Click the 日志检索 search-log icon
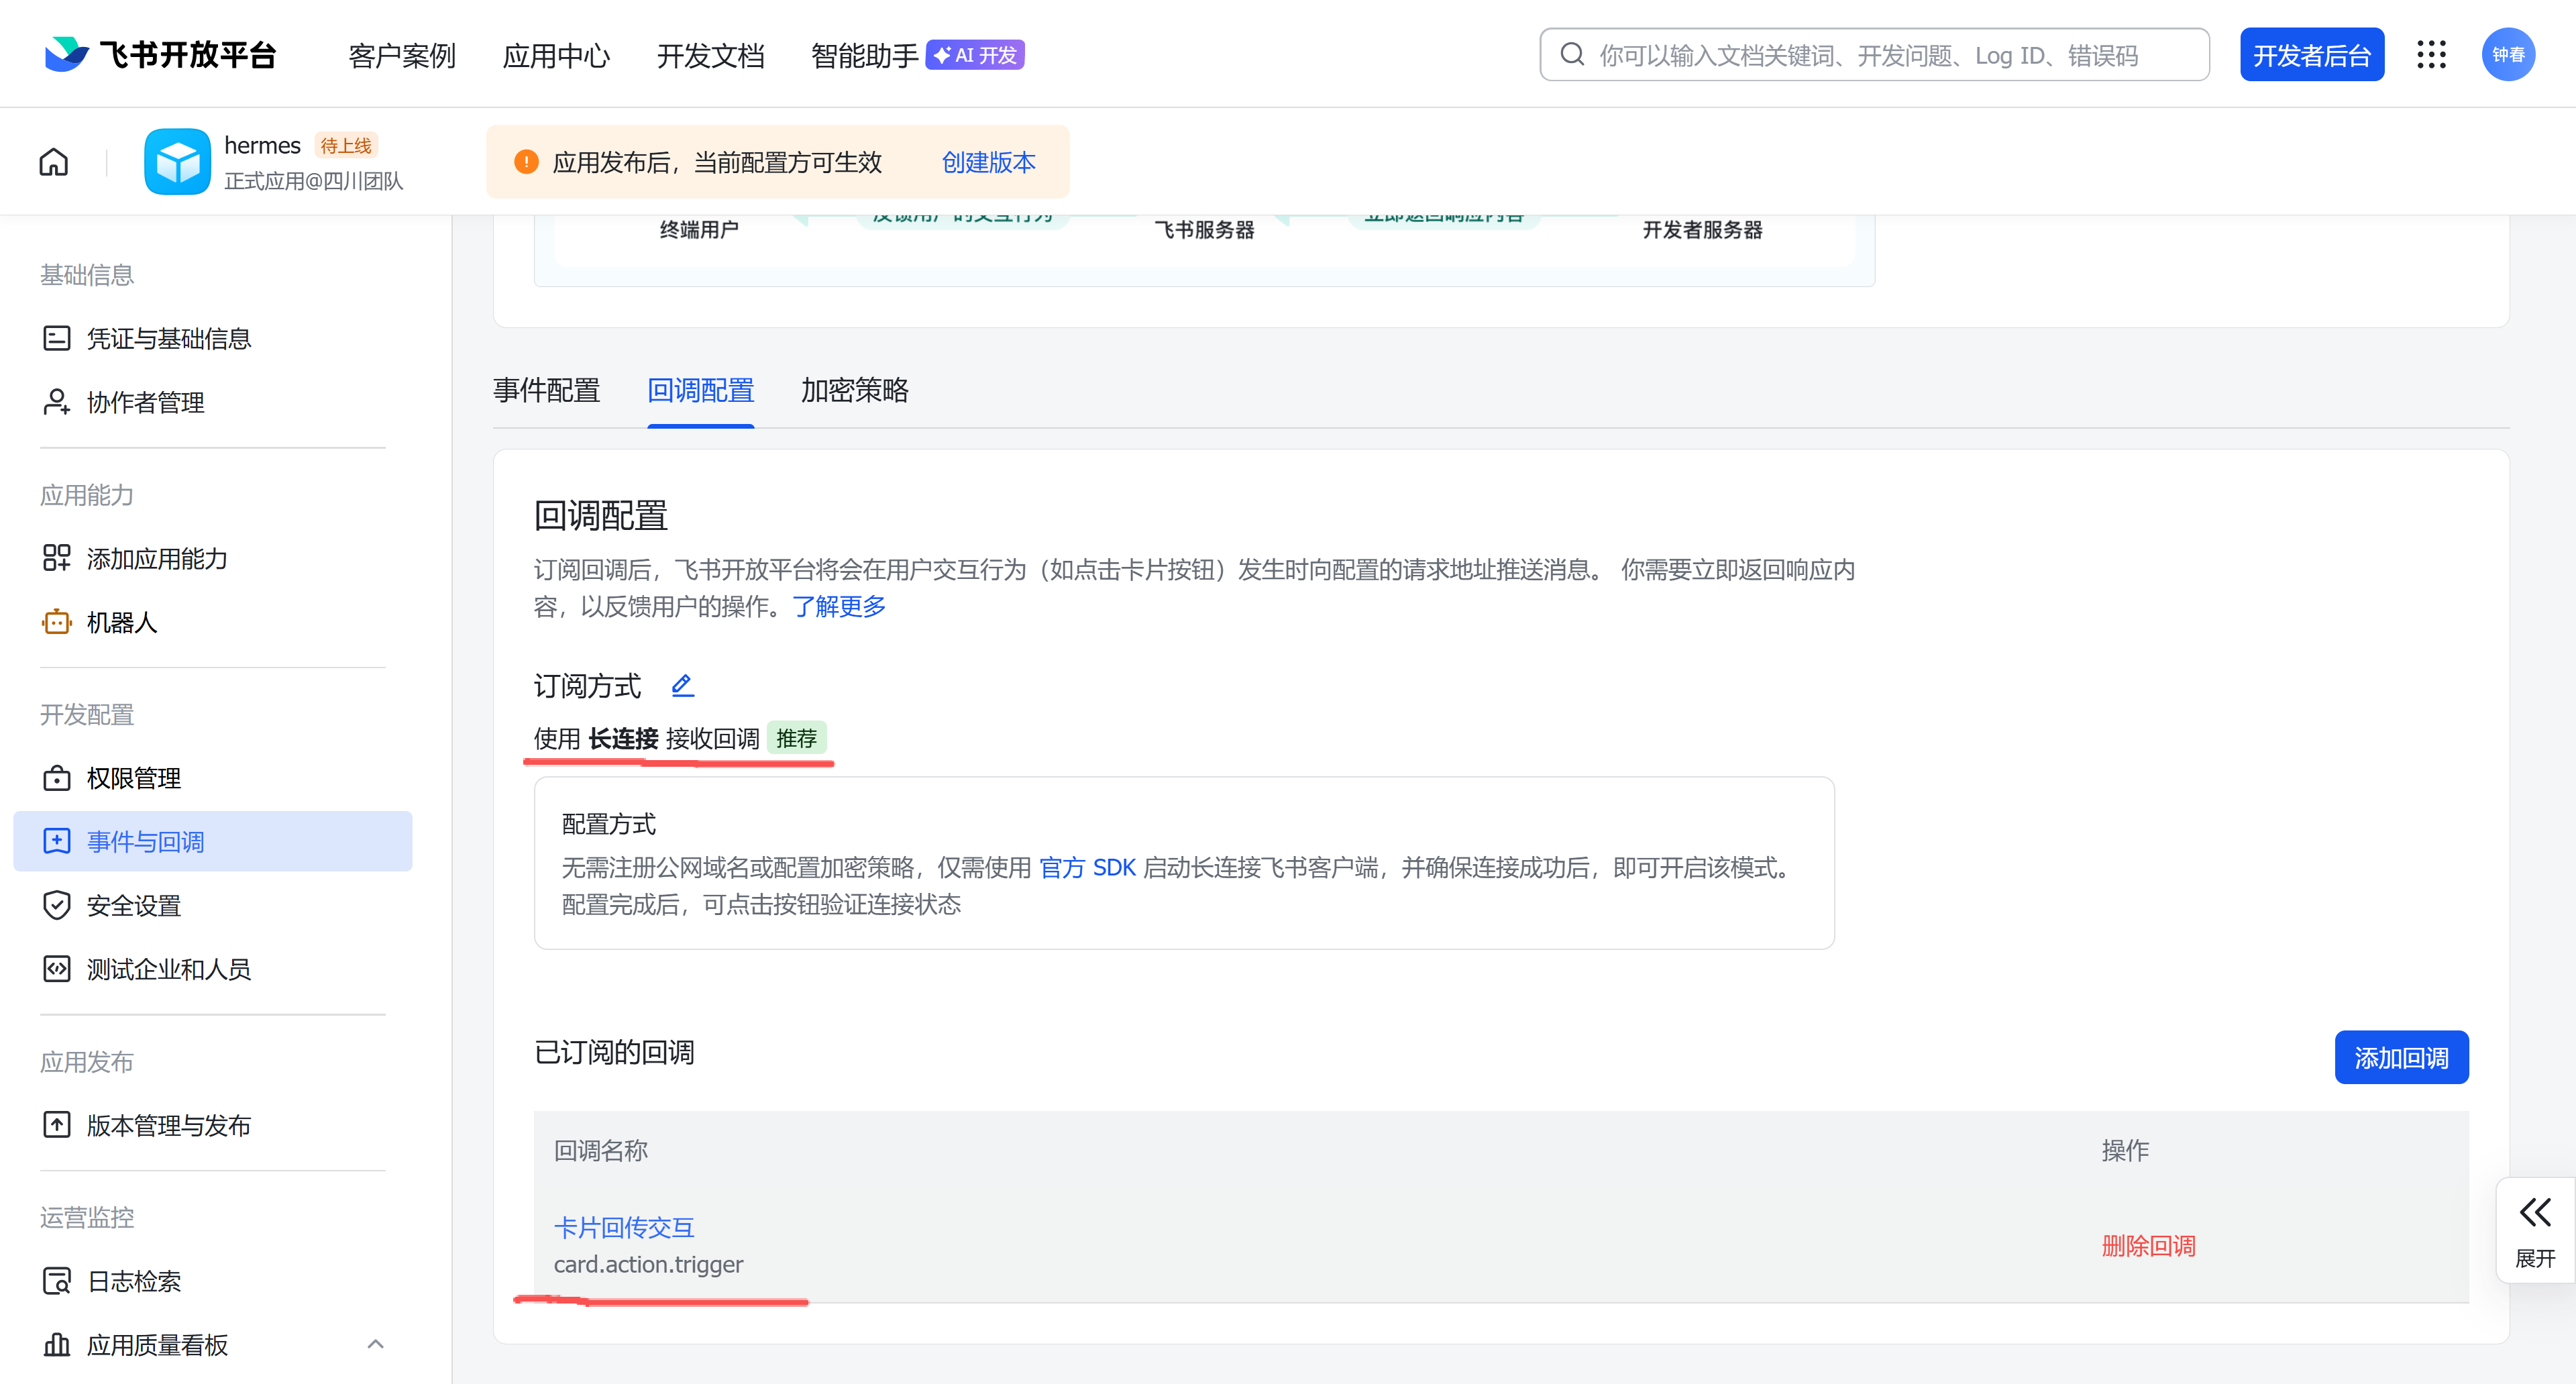Screen dimensions: 2576x1384 [57, 1281]
